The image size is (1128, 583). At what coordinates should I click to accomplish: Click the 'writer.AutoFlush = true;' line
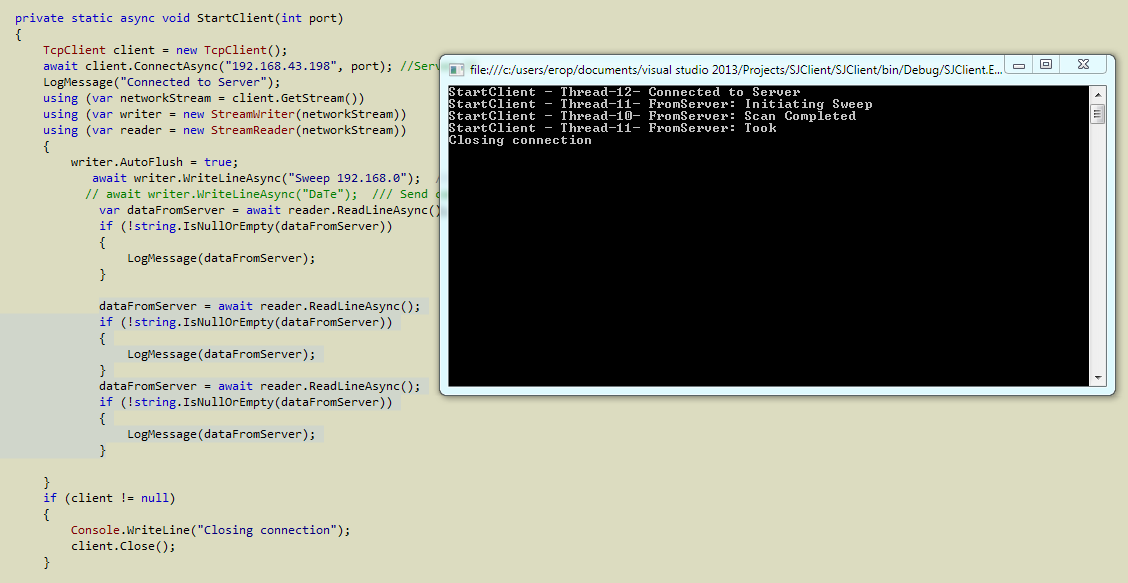tap(154, 162)
